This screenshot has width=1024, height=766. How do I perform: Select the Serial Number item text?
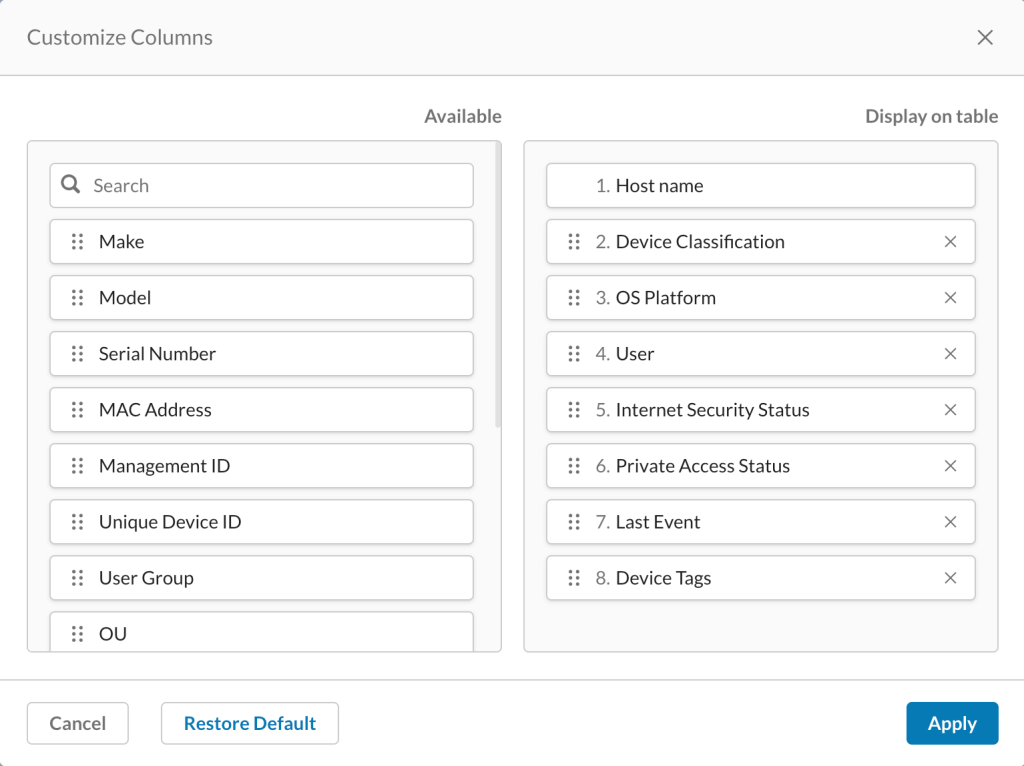pyautogui.click(x=157, y=354)
